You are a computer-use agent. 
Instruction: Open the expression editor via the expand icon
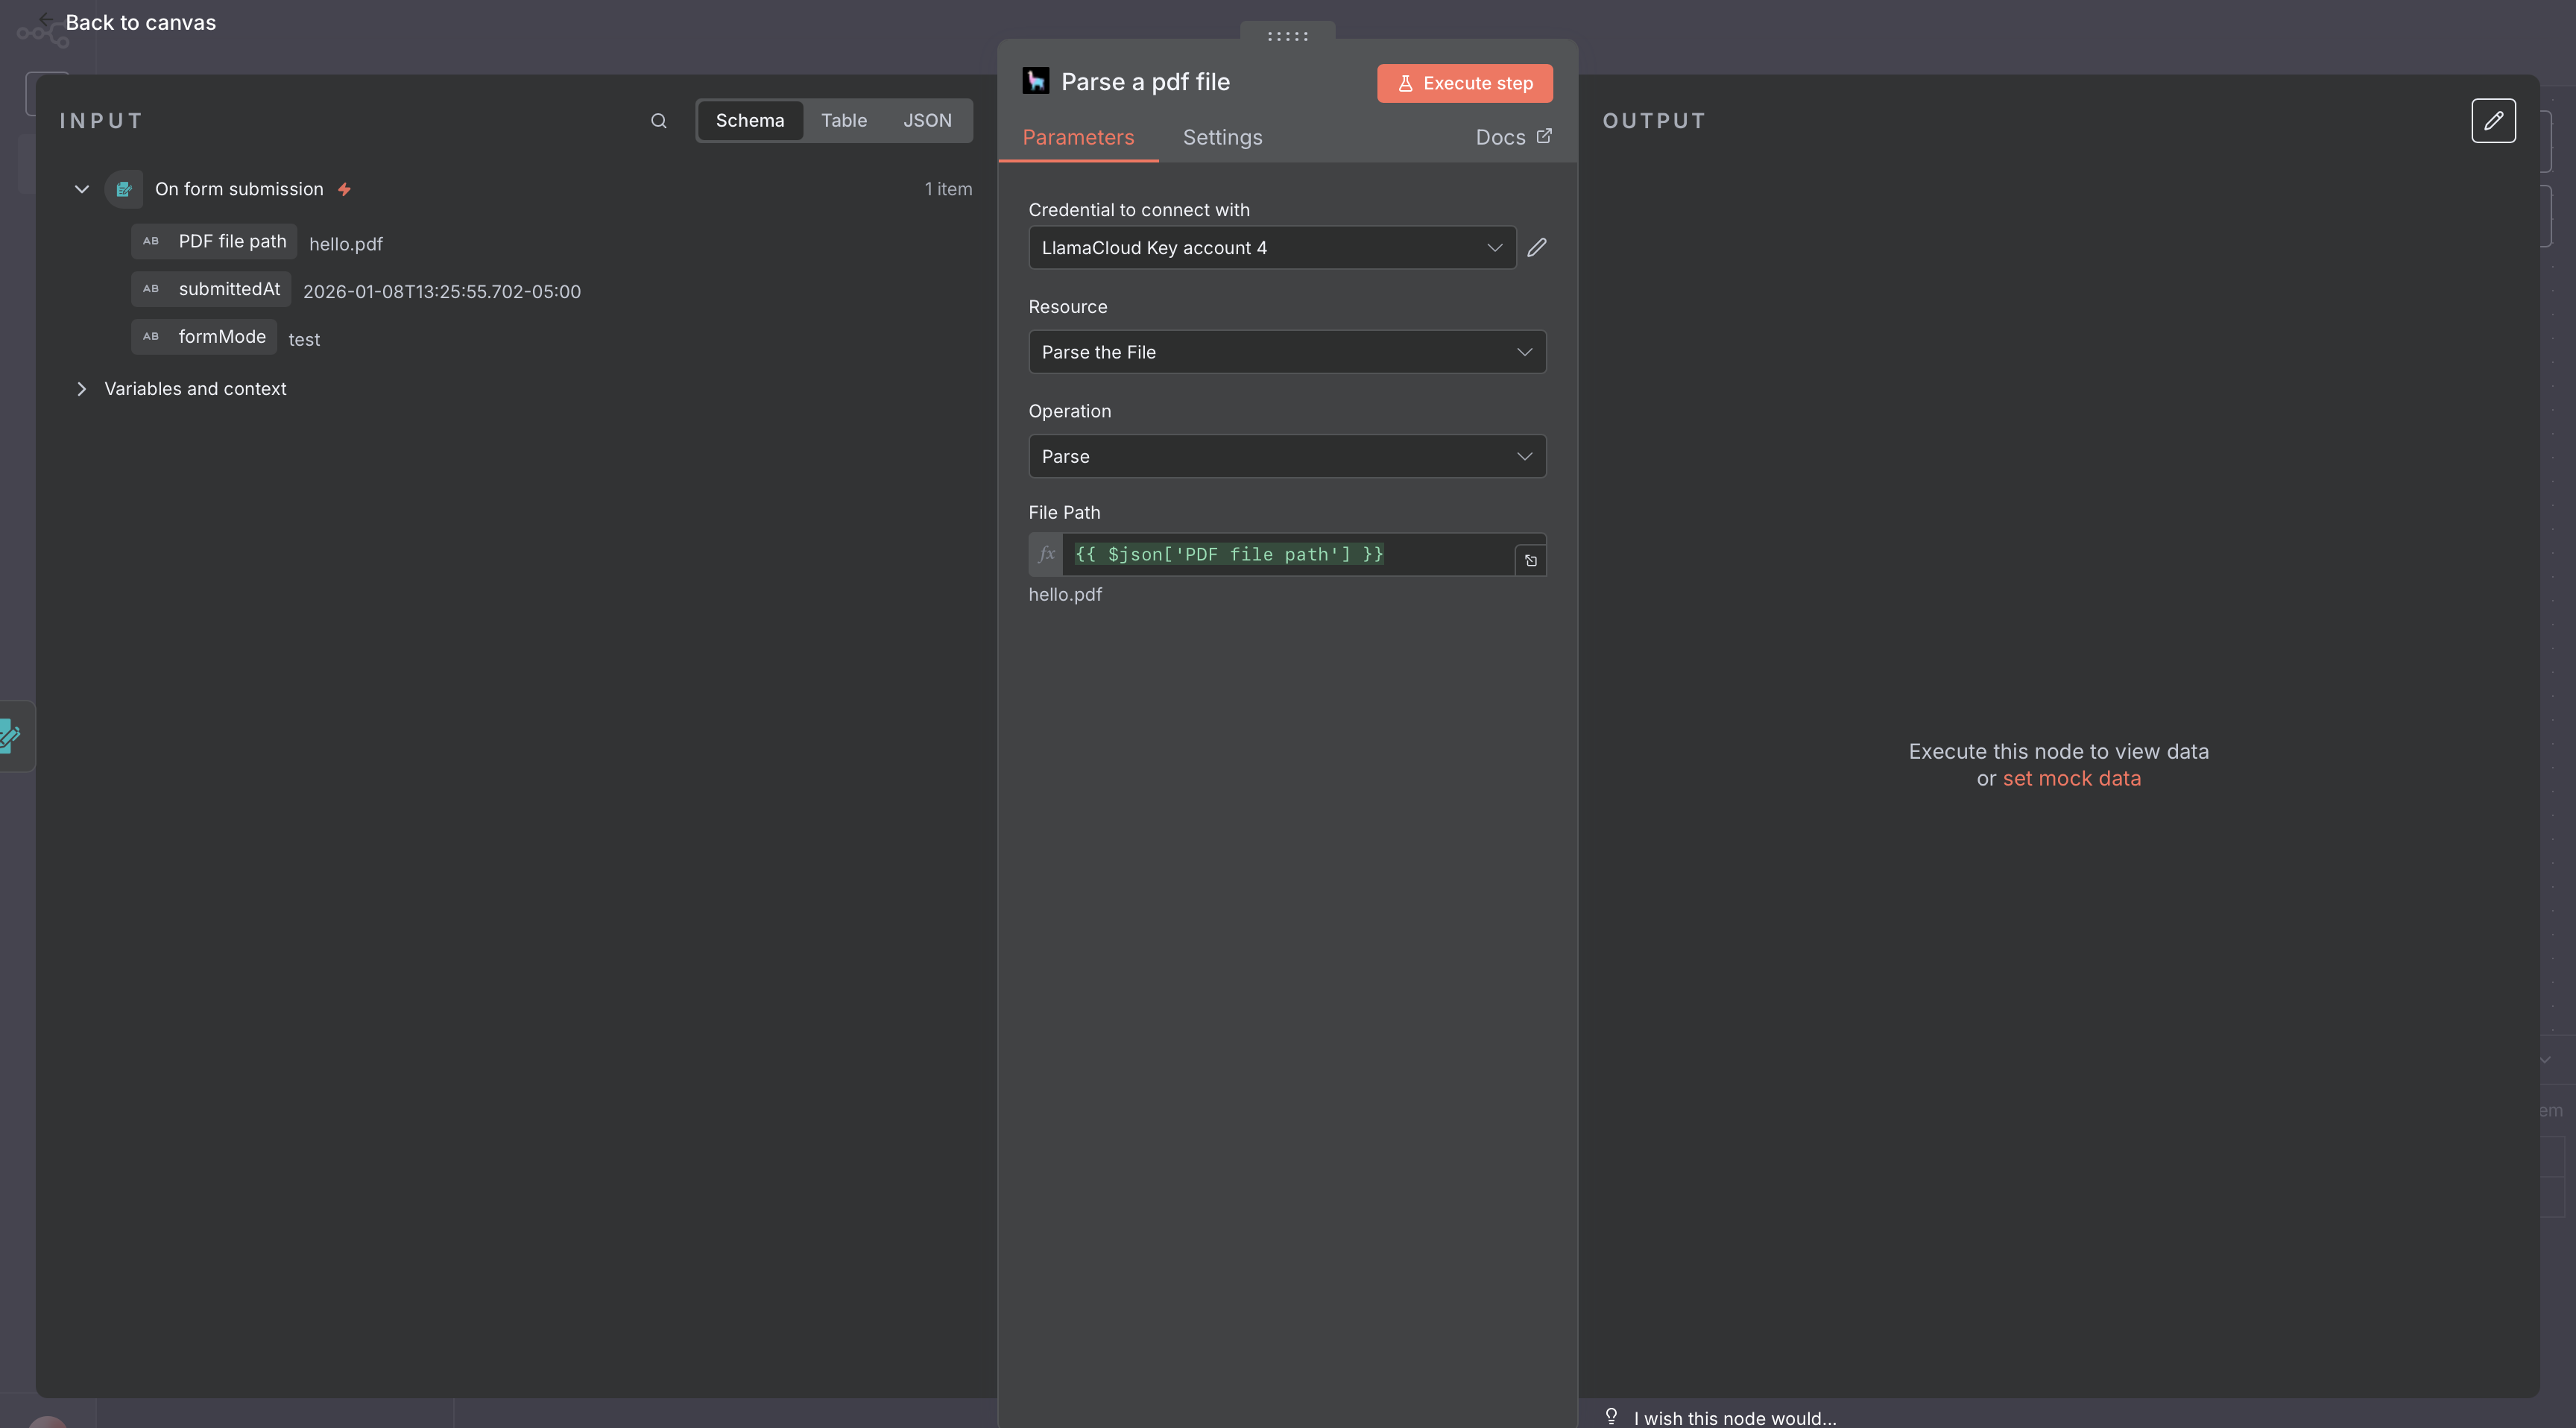tap(1530, 560)
